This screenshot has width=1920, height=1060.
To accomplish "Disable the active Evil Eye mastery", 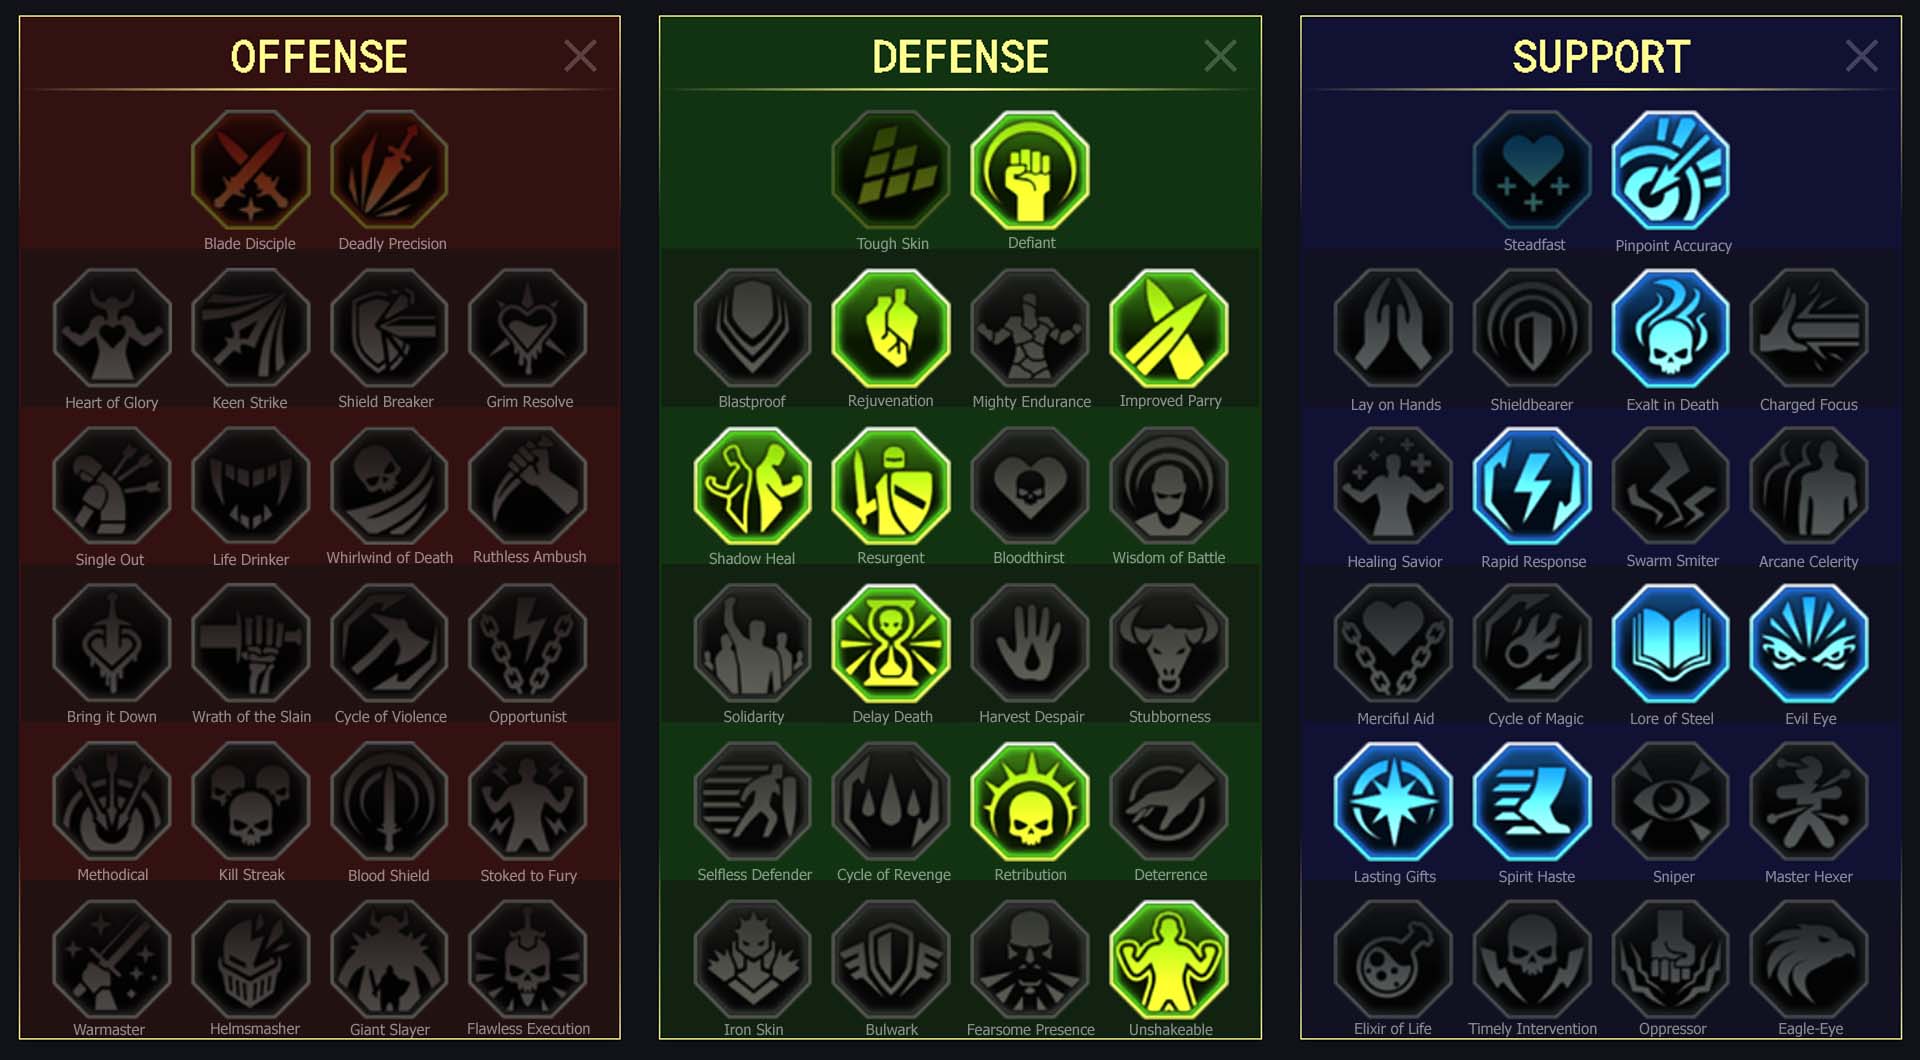I will click(x=1809, y=644).
